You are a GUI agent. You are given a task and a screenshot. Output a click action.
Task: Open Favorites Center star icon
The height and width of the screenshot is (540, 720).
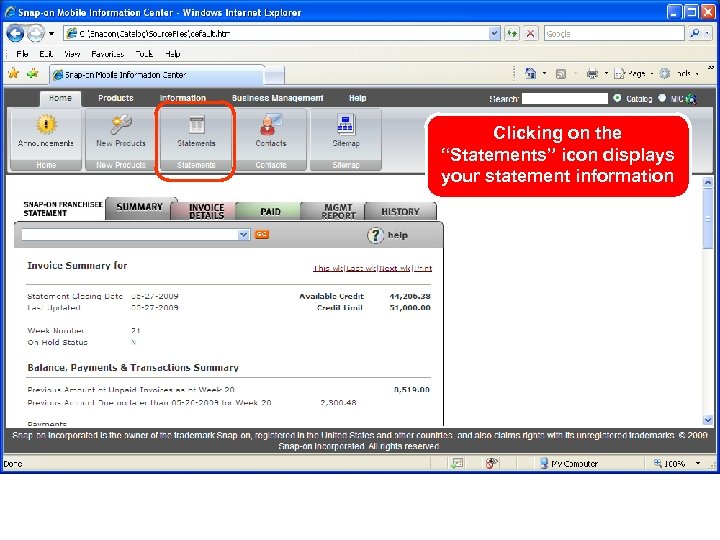pyautogui.click(x=14, y=73)
